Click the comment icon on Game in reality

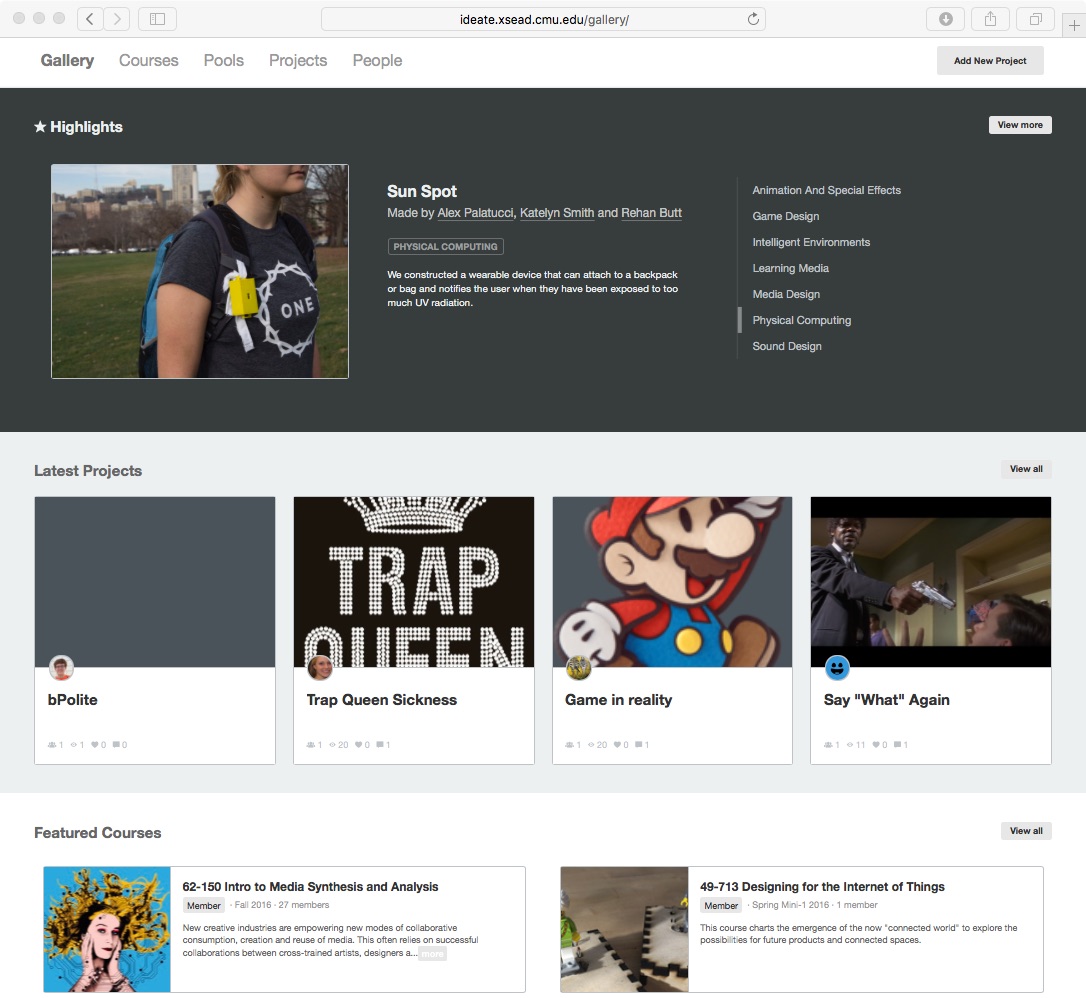click(639, 745)
